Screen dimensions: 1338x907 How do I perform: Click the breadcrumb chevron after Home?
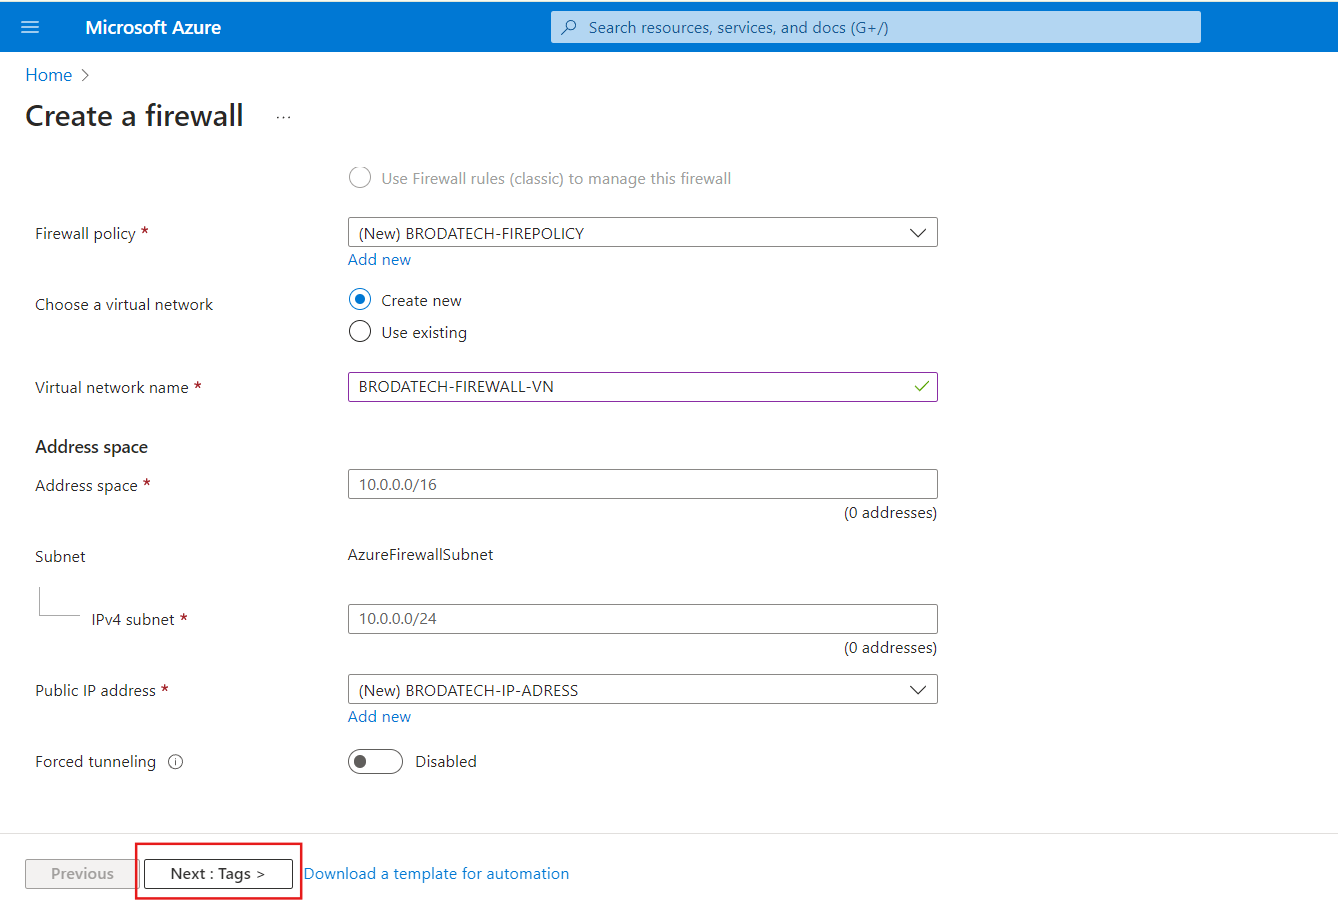85,75
